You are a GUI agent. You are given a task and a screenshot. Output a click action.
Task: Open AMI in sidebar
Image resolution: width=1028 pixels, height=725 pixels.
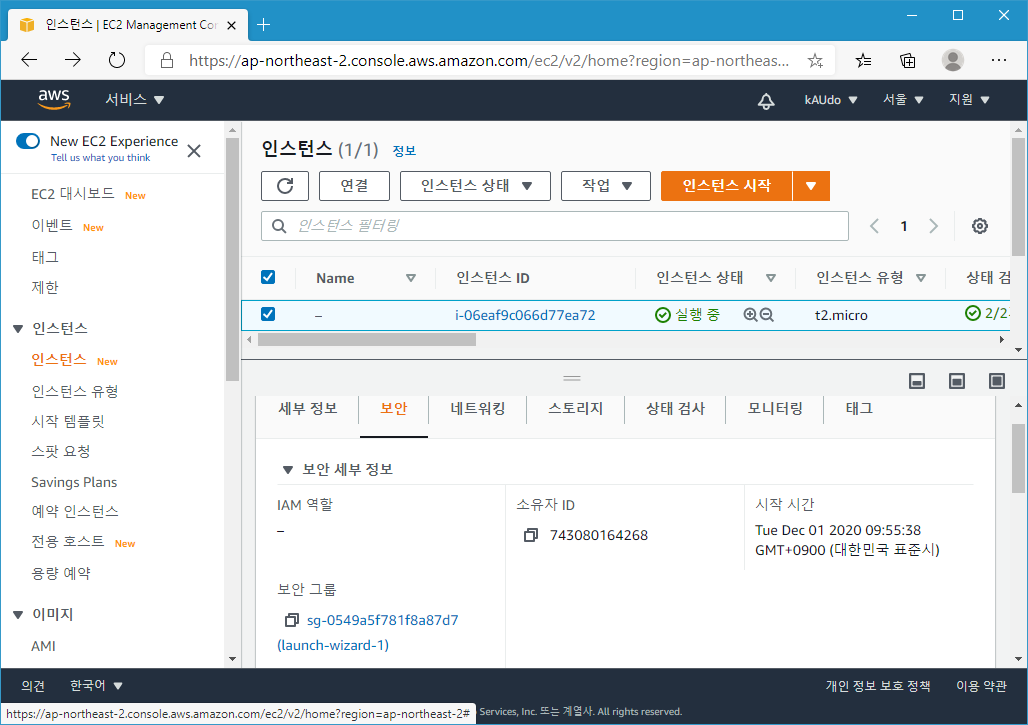43,646
